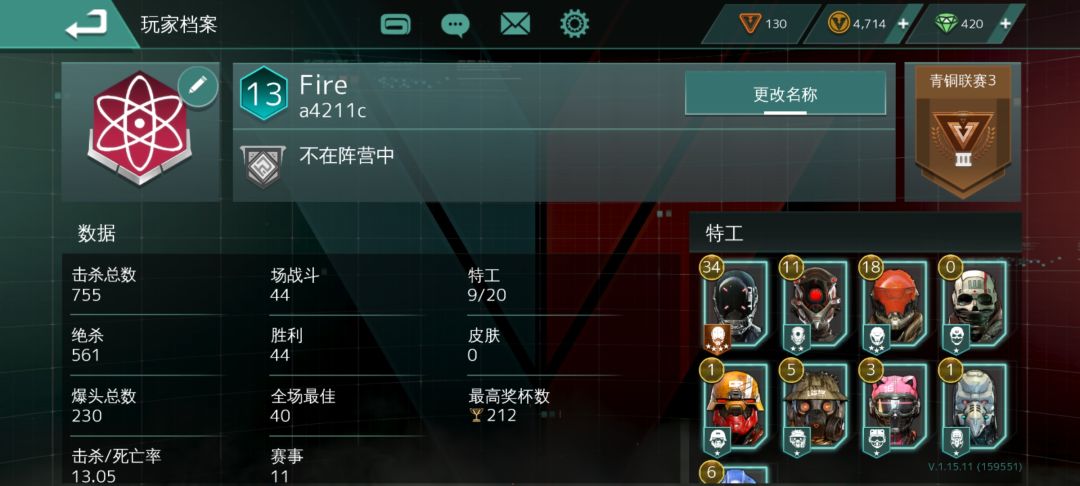Open the mail envelope icon
Viewport: 1080px width, 486px height.
coord(515,25)
